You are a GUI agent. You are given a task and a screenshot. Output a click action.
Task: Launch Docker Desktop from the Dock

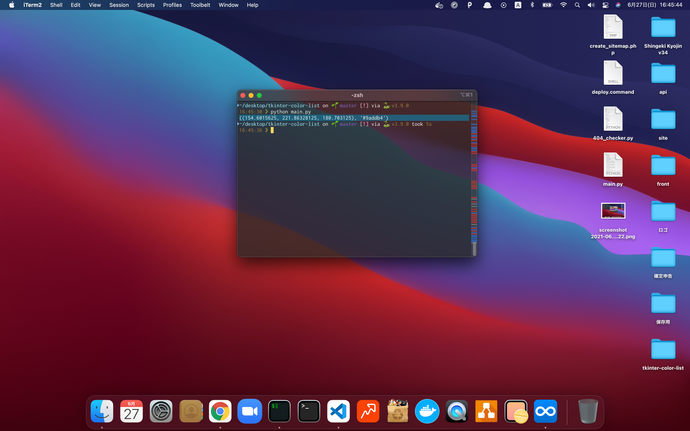[427, 411]
